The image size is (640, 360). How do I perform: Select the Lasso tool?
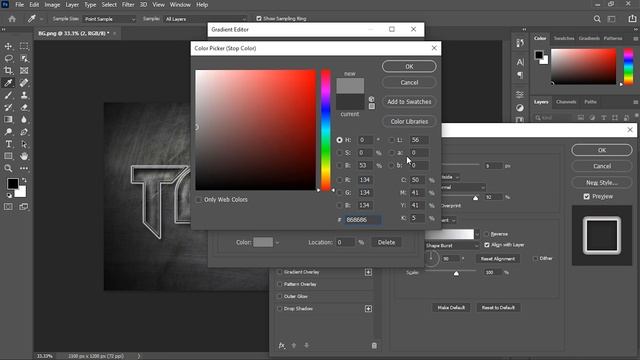click(8, 58)
